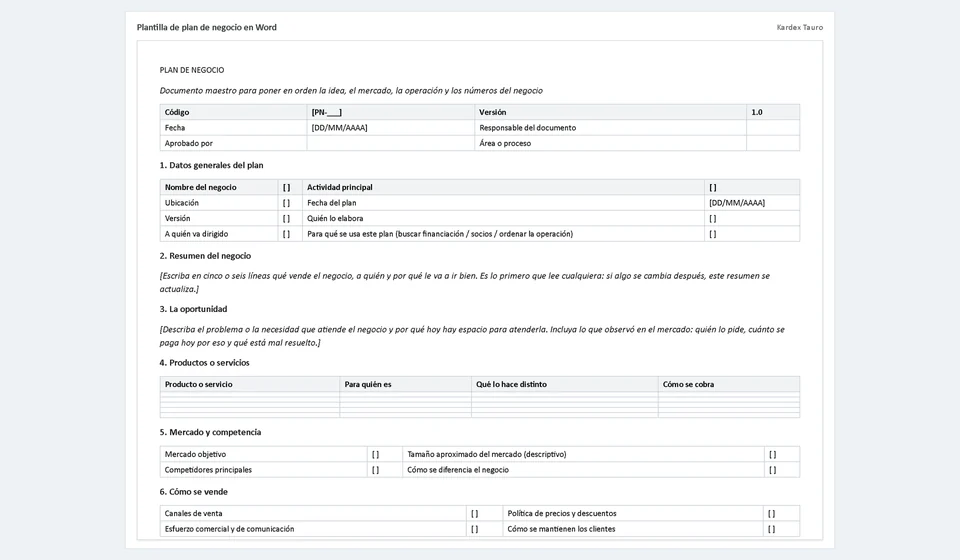Click 'Cómo se mantienen los clientes' cell

click(633, 529)
